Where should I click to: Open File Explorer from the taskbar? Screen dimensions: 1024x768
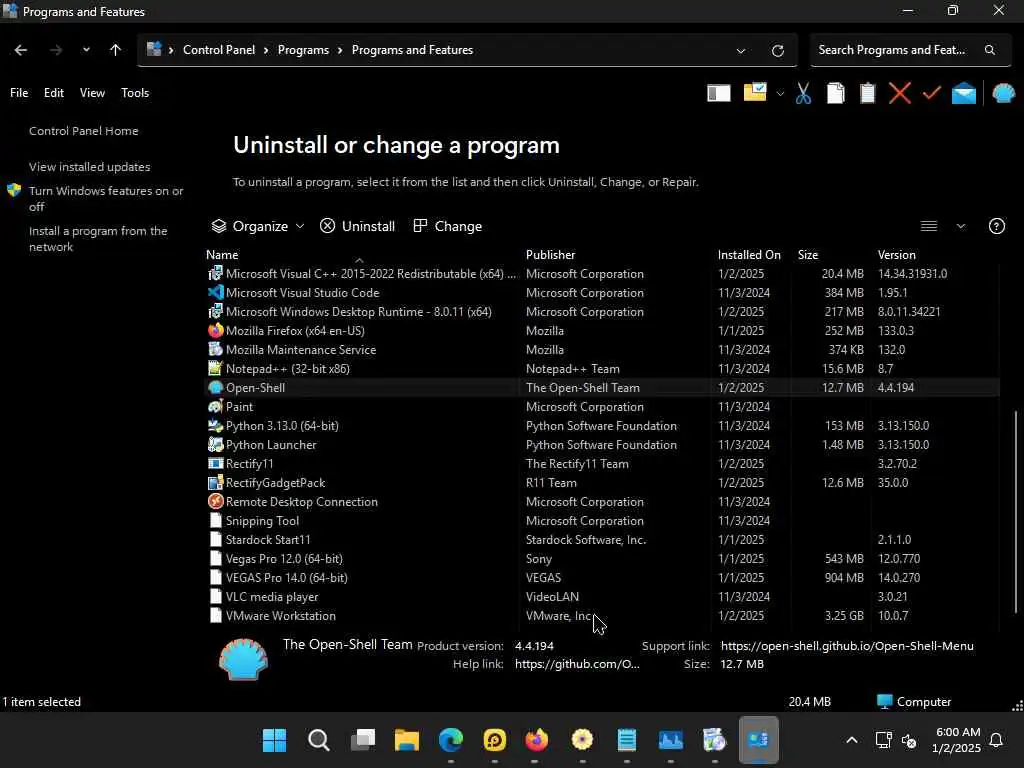[406, 741]
